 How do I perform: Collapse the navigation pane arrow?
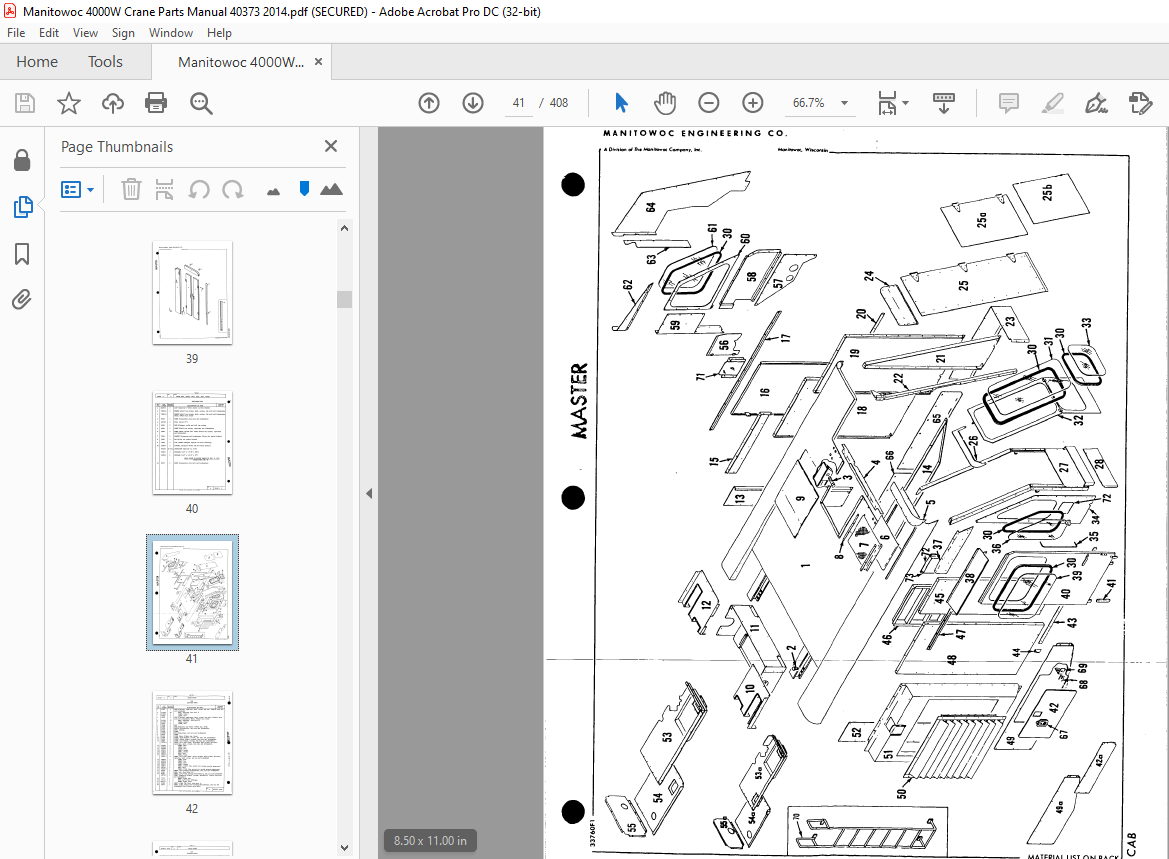[x=369, y=494]
